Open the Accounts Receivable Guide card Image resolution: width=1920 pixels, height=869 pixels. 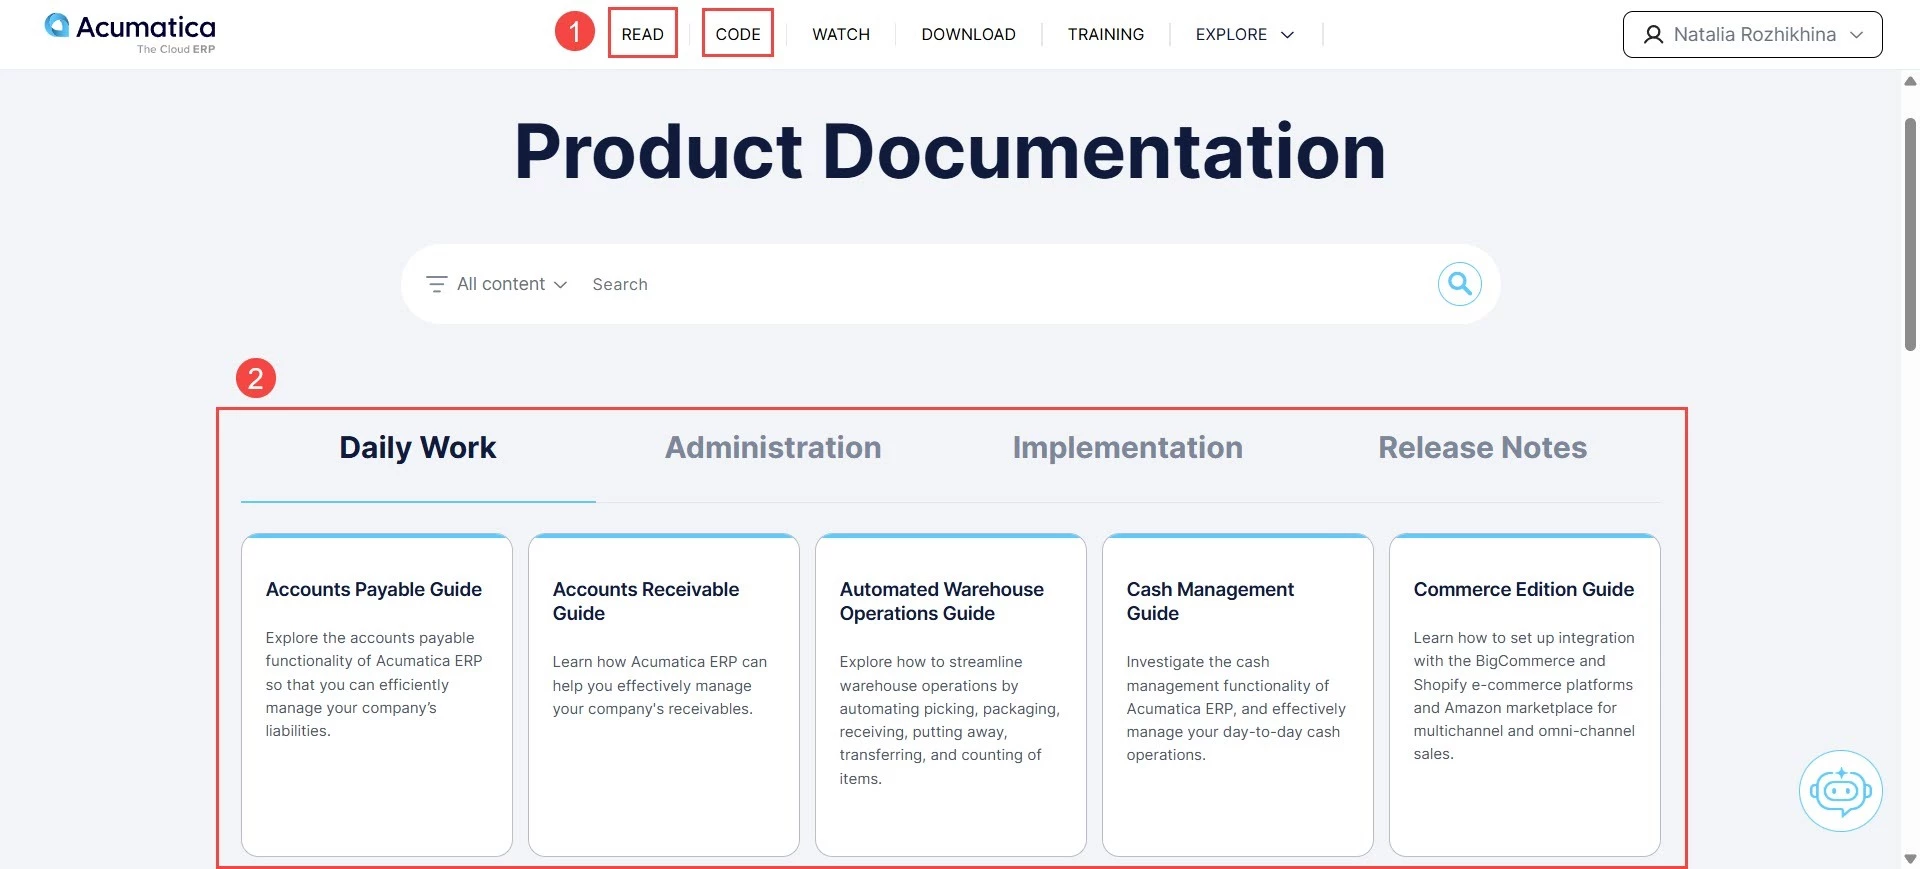664,695
